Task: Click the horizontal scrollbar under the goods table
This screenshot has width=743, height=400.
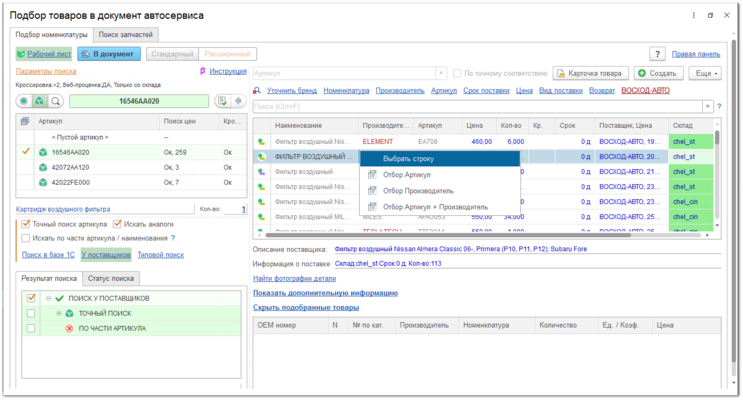Action: pos(448,235)
